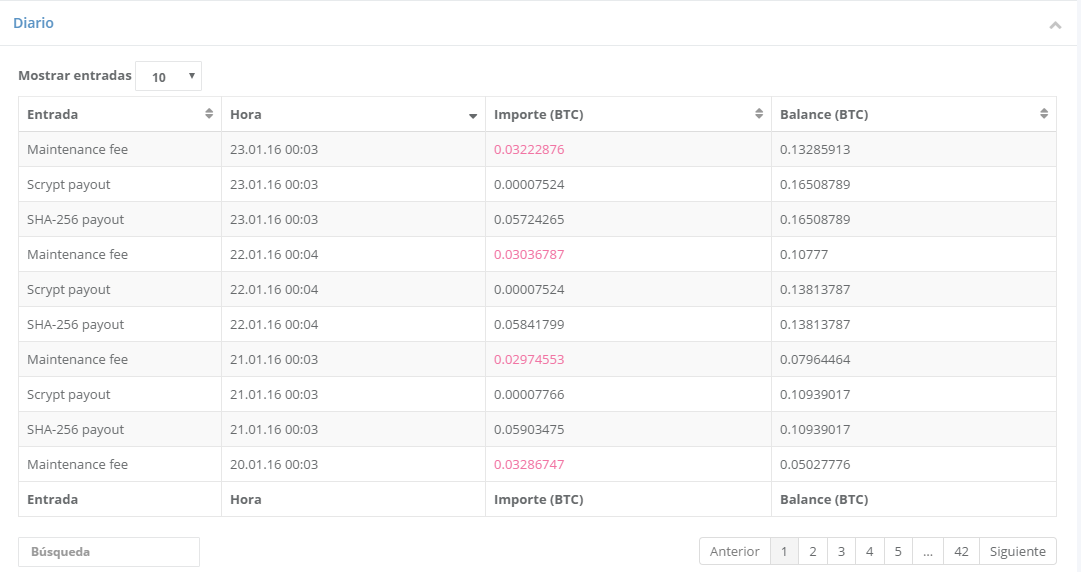Go to page 5
This screenshot has width=1081, height=572.
click(x=898, y=551)
